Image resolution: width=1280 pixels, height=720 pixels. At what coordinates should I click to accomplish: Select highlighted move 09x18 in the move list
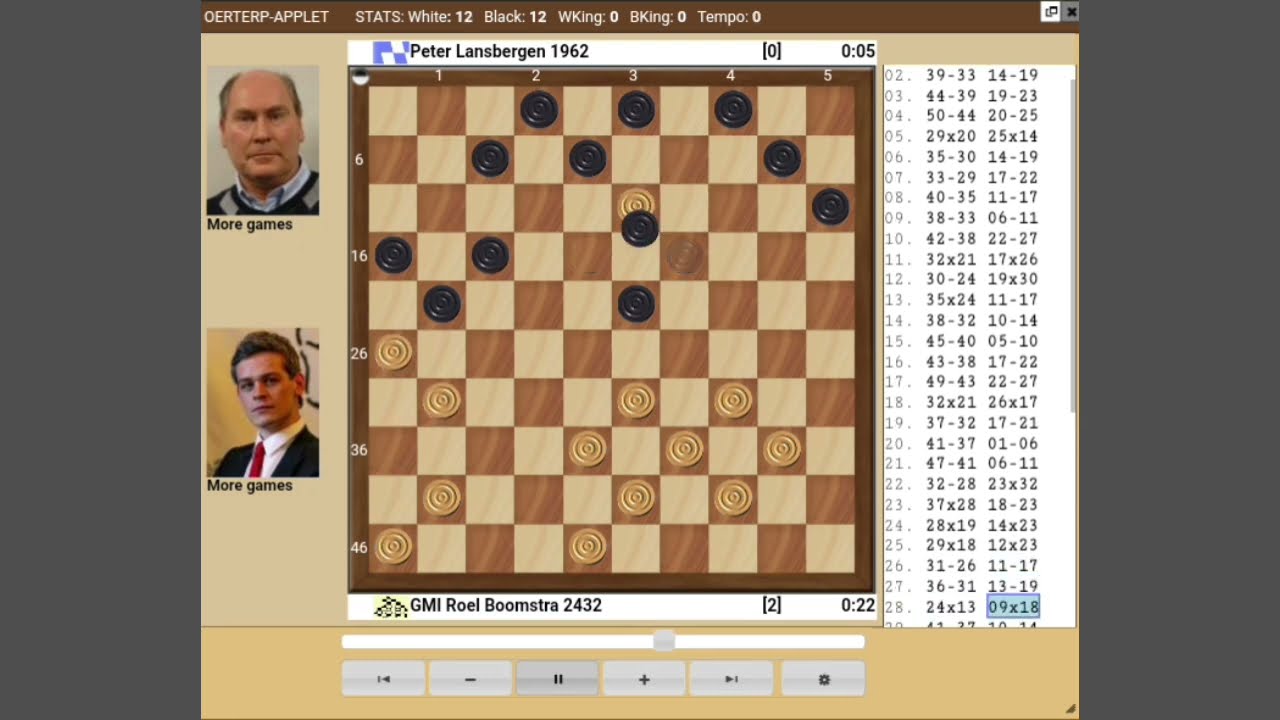[x=1013, y=607]
